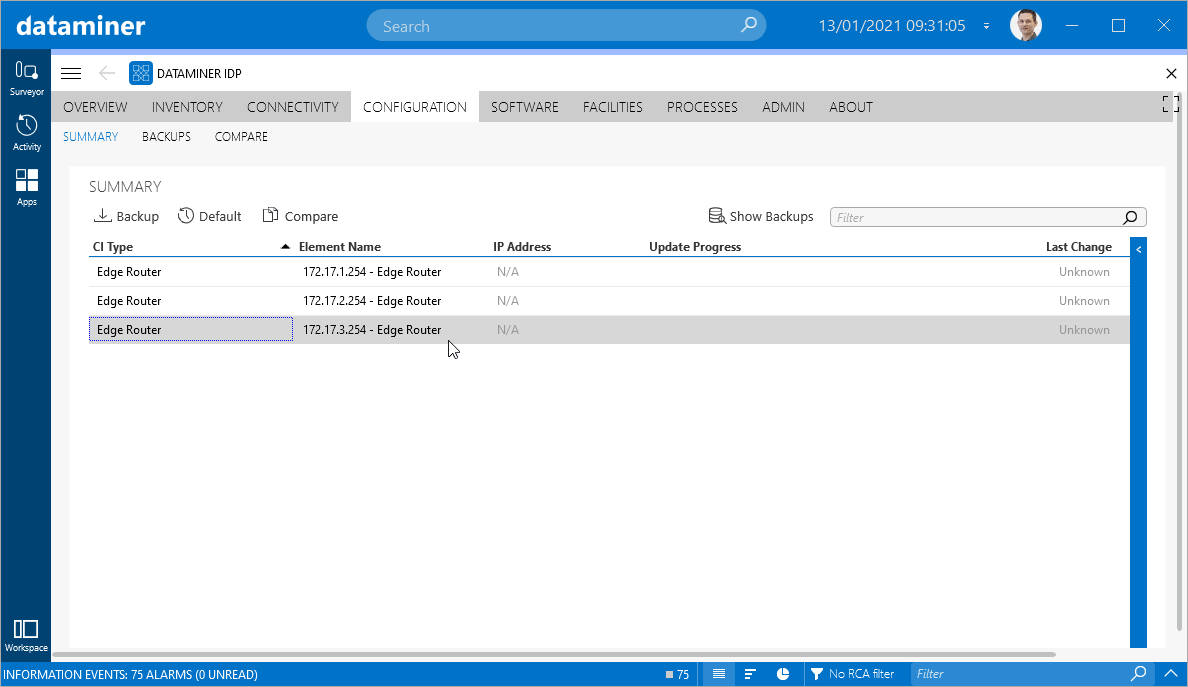The height and width of the screenshot is (687, 1188).
Task: Open the user profile avatar
Action: (1026, 25)
